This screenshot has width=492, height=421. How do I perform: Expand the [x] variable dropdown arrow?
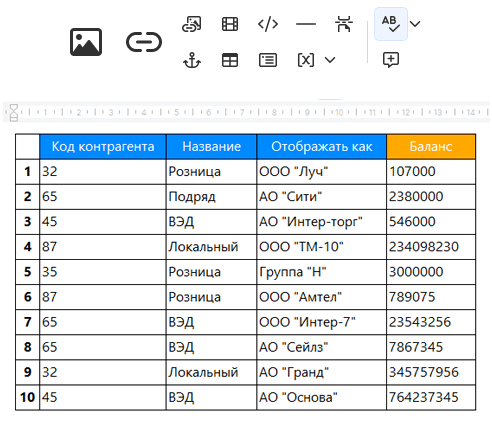pyautogui.click(x=330, y=60)
